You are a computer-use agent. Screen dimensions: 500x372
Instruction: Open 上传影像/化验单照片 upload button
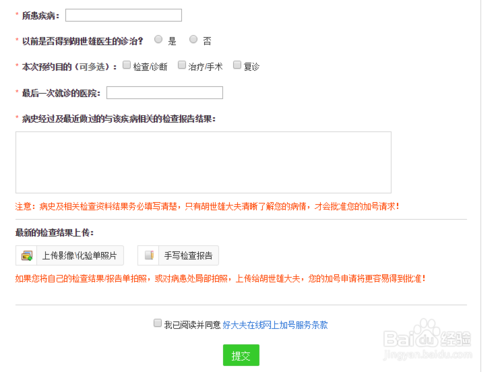pyautogui.click(x=69, y=256)
